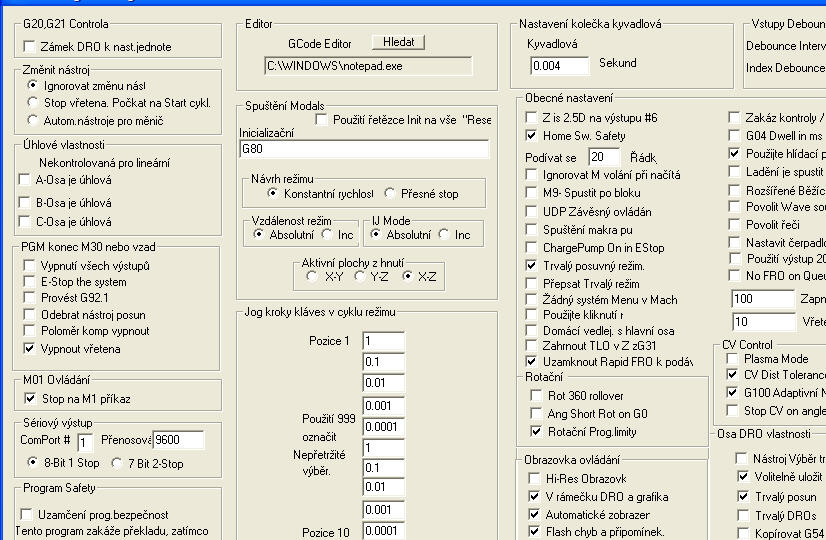Image resolution: width=826 pixels, height=540 pixels.
Task: Click the Pozice 1 jog step field
Action: coord(383,341)
